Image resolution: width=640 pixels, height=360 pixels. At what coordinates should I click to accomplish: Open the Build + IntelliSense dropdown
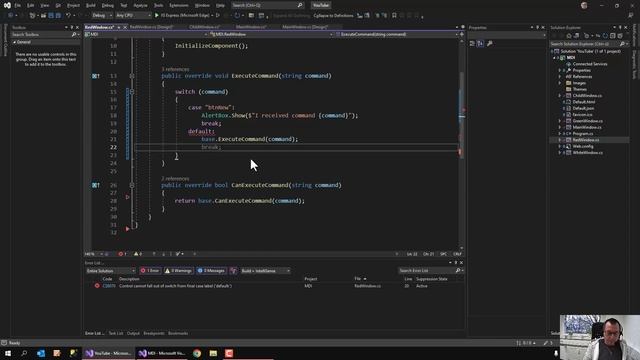click(265, 271)
